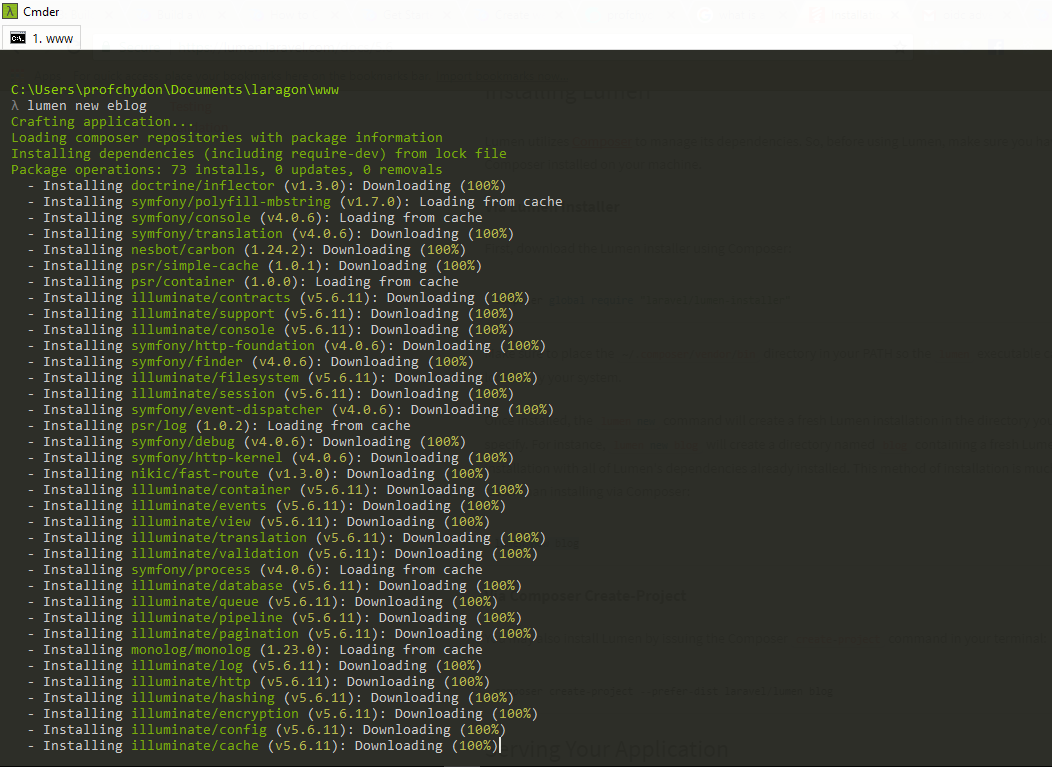Click illuminate/container package name
1052x767 pixels.
coord(211,490)
